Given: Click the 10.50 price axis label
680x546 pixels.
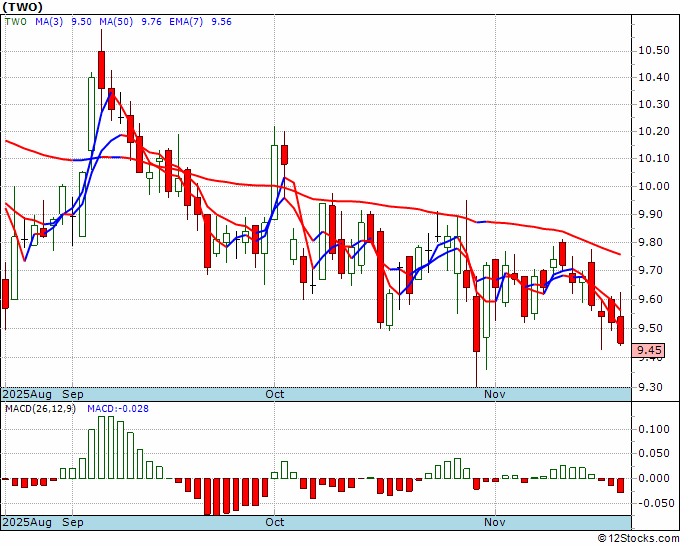Looking at the screenshot, I should click(654, 51).
